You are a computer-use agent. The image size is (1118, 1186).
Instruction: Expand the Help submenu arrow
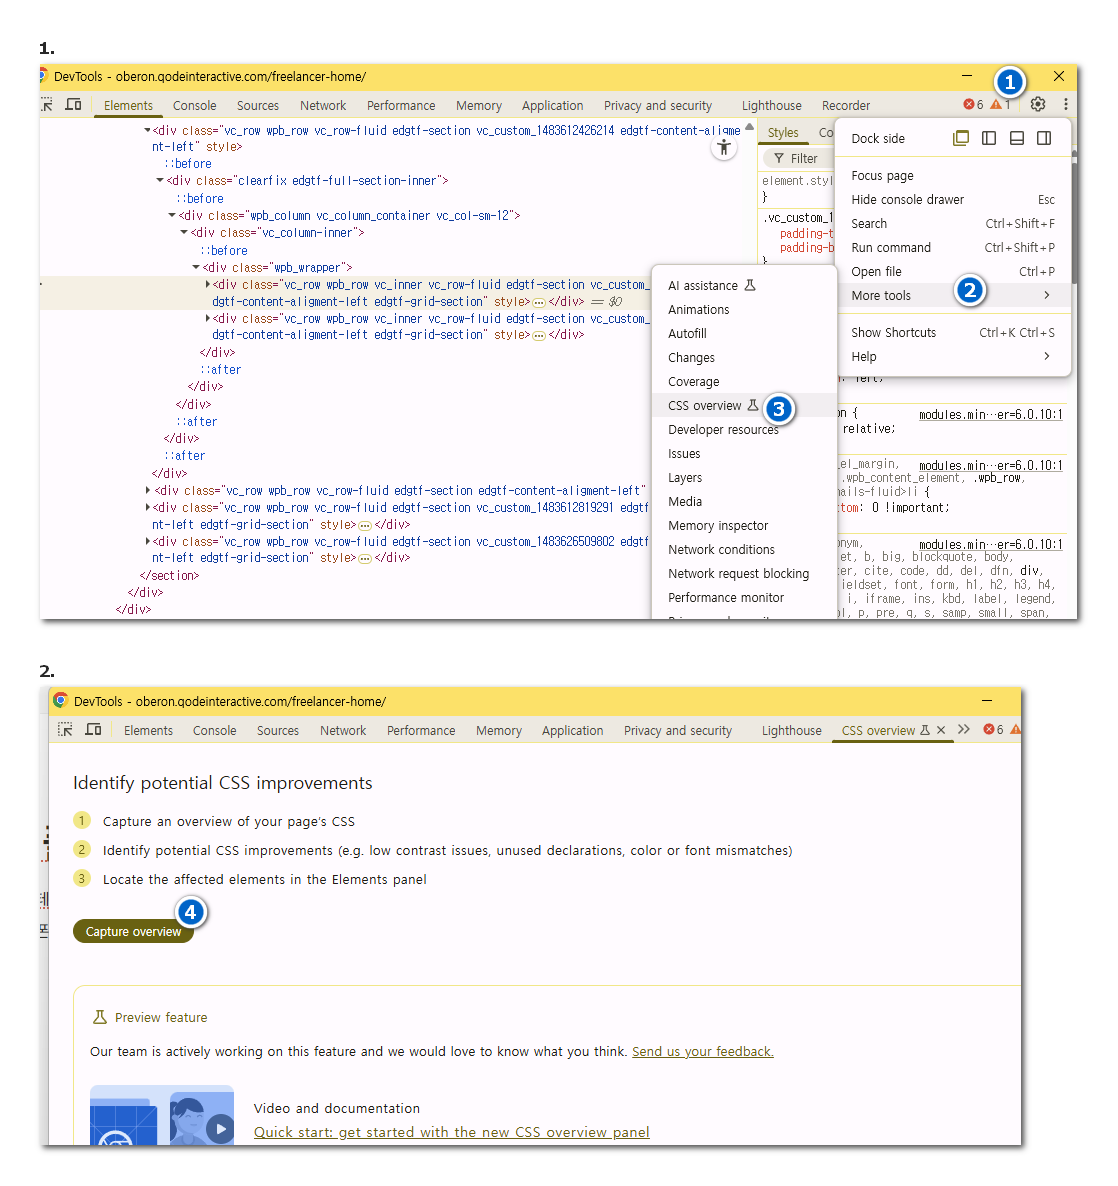point(1047,356)
